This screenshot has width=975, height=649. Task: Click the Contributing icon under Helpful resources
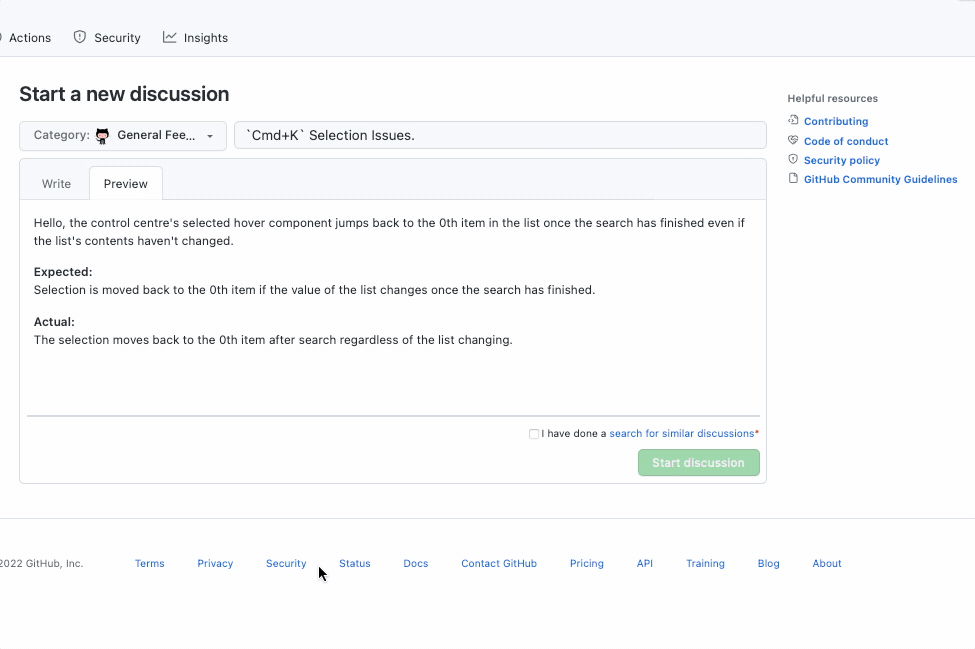pyautogui.click(x=793, y=121)
